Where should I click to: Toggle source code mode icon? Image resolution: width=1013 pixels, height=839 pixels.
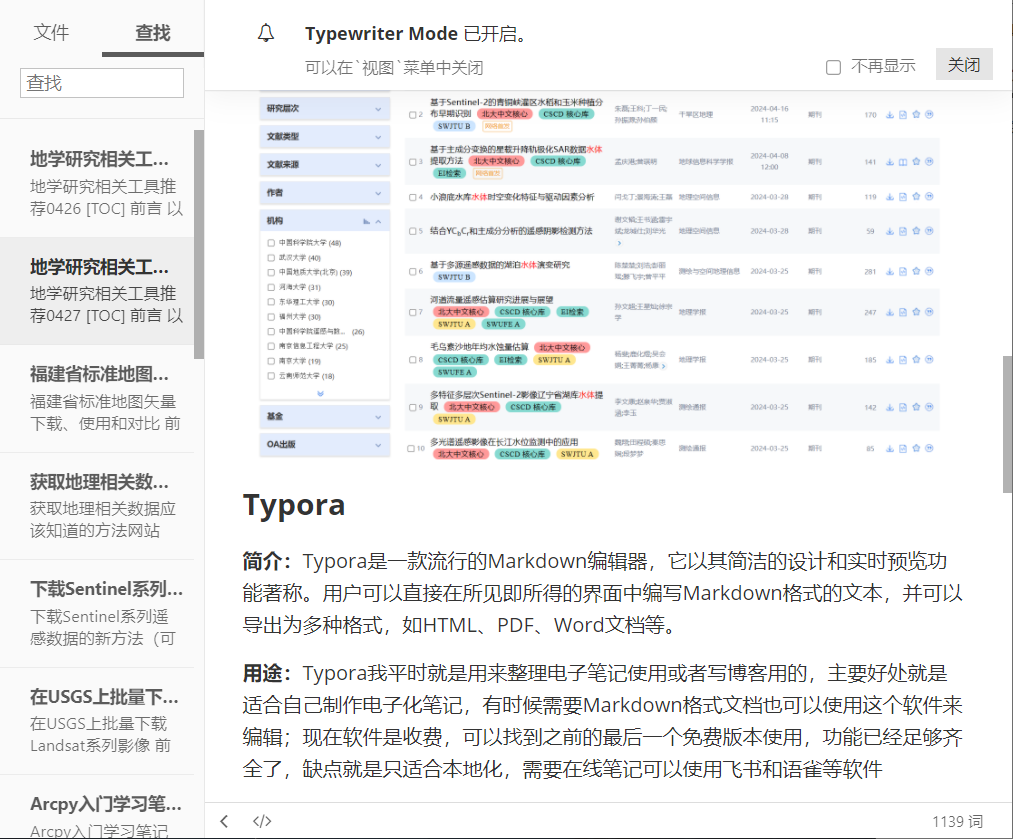pos(262,821)
